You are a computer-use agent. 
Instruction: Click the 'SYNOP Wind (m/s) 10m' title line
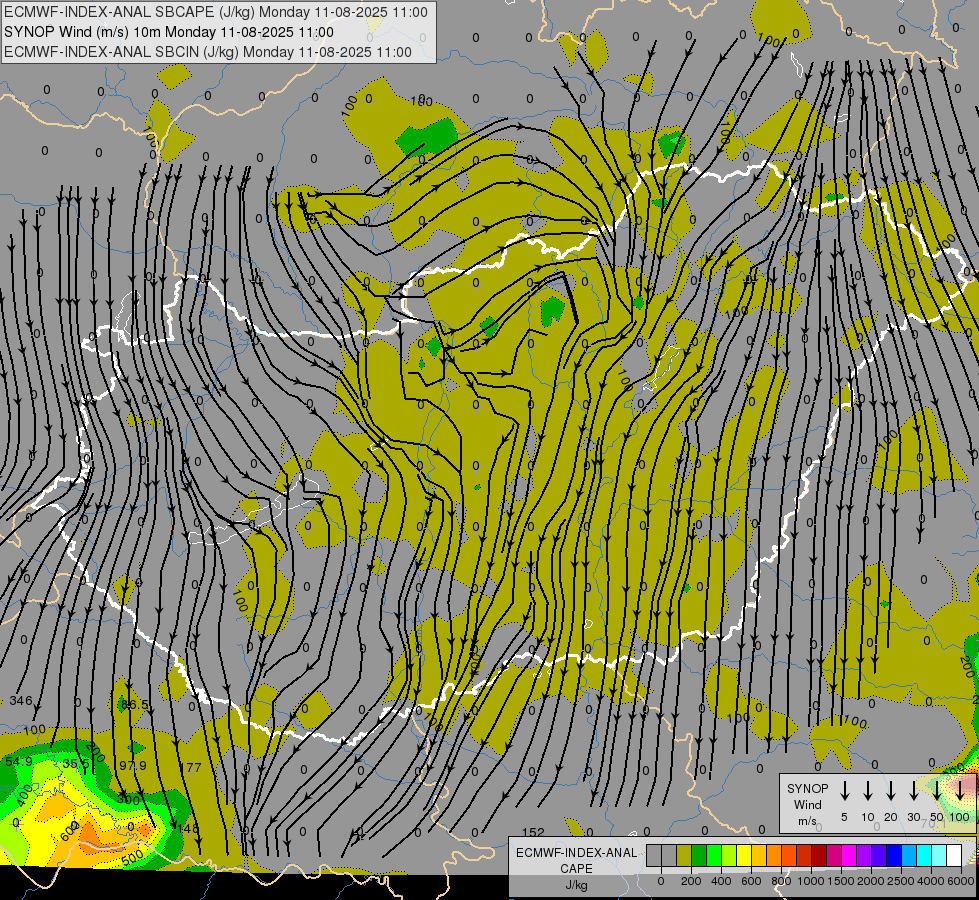(169, 32)
